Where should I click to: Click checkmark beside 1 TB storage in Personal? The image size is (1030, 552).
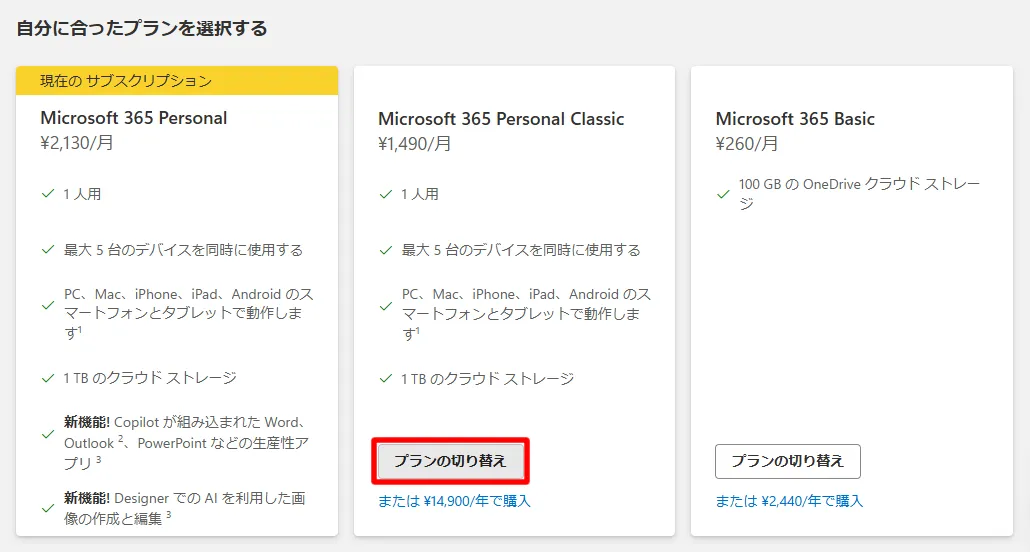click(x=48, y=378)
